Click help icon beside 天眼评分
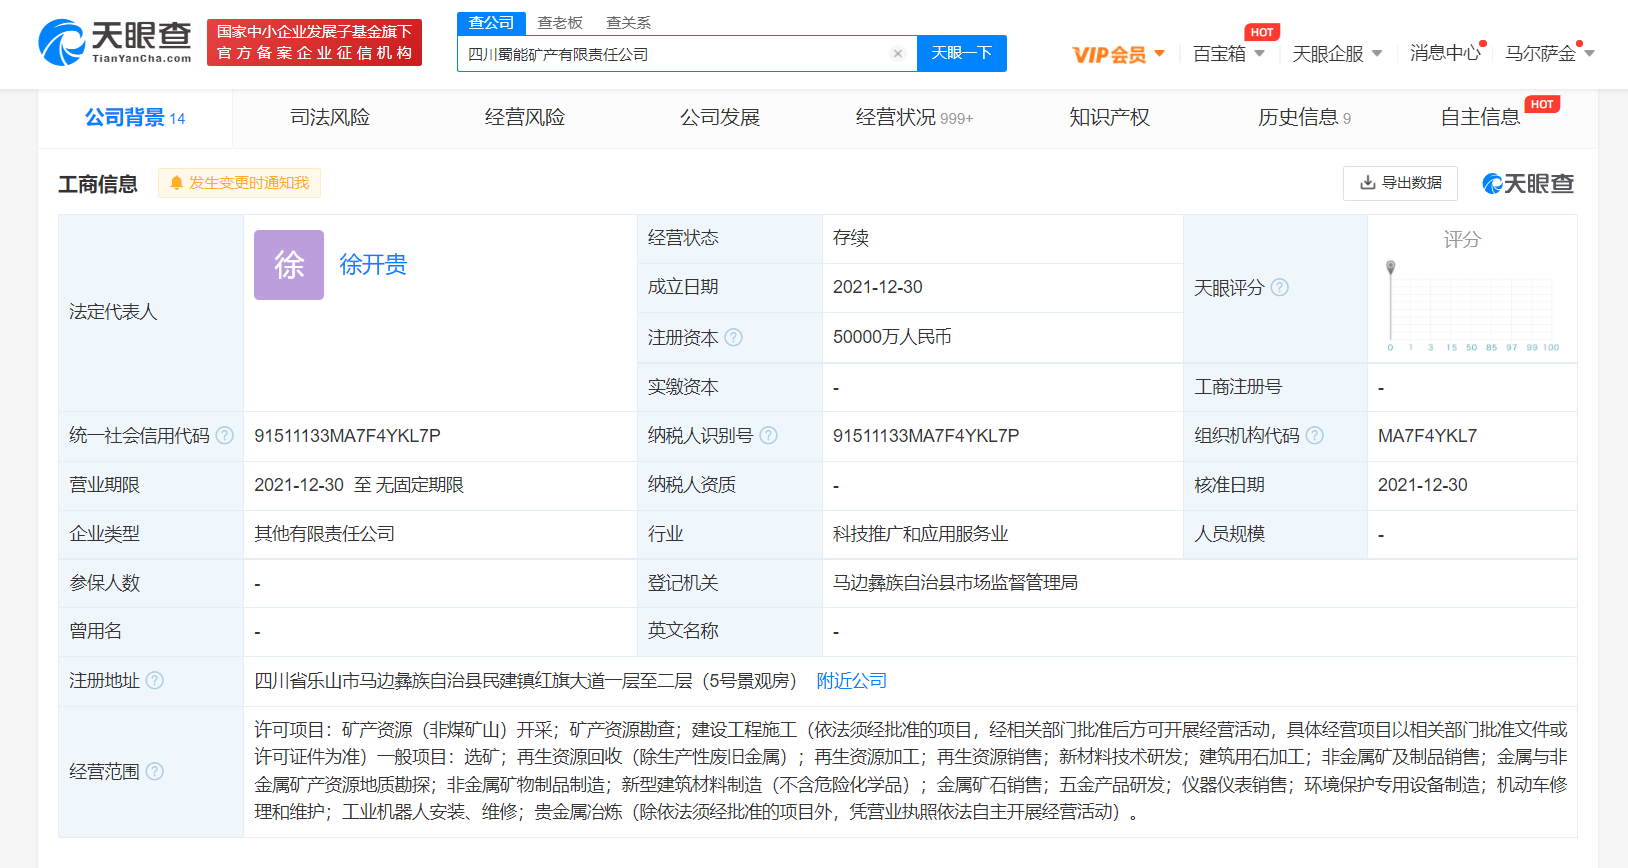Viewport: 1628px width, 868px height. tap(1279, 288)
